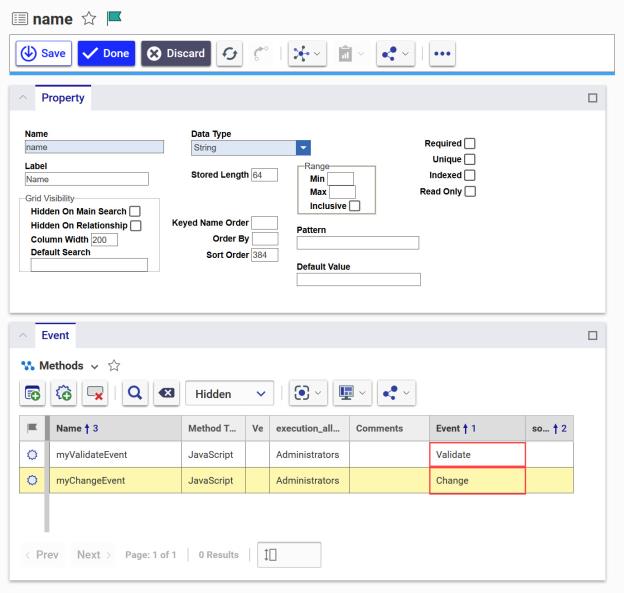Open the Hidden search mode dropdown

click(x=230, y=394)
